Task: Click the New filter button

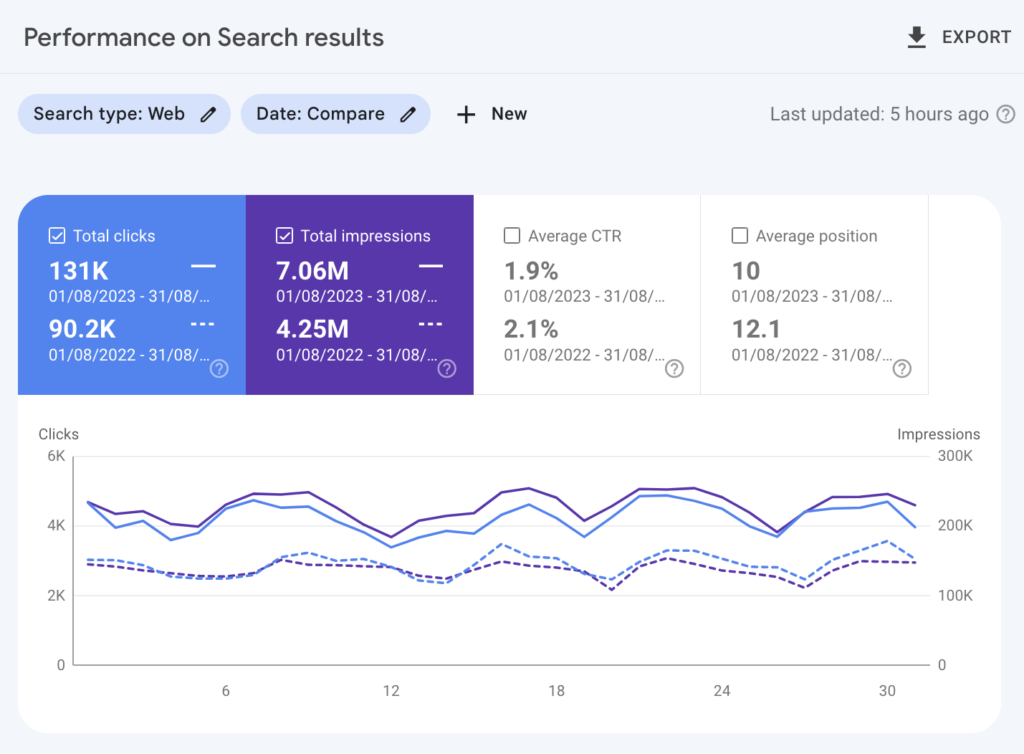Action: point(508,114)
